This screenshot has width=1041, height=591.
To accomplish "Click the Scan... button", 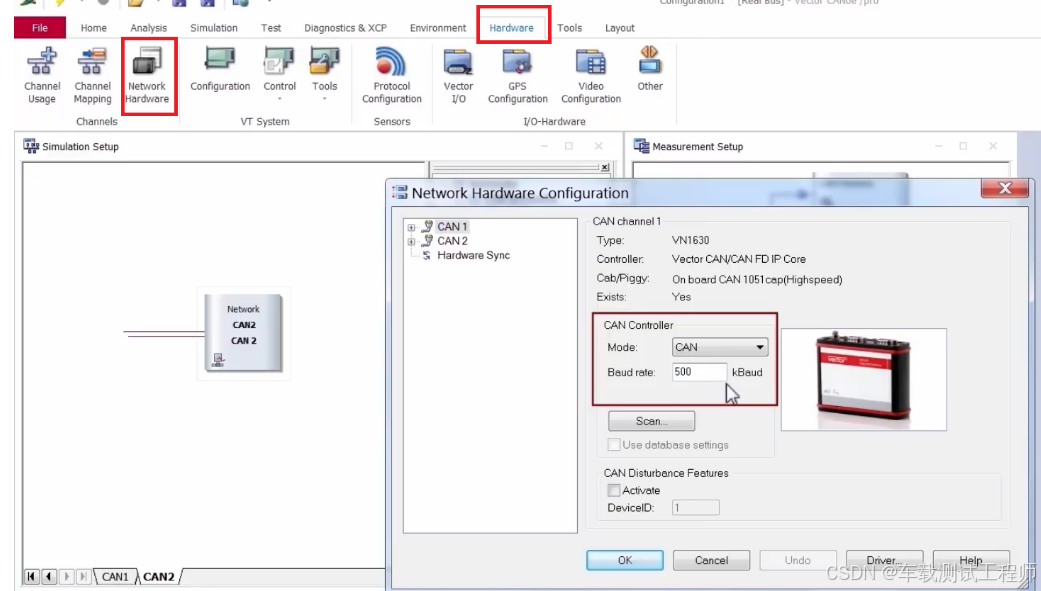I will 651,421.
